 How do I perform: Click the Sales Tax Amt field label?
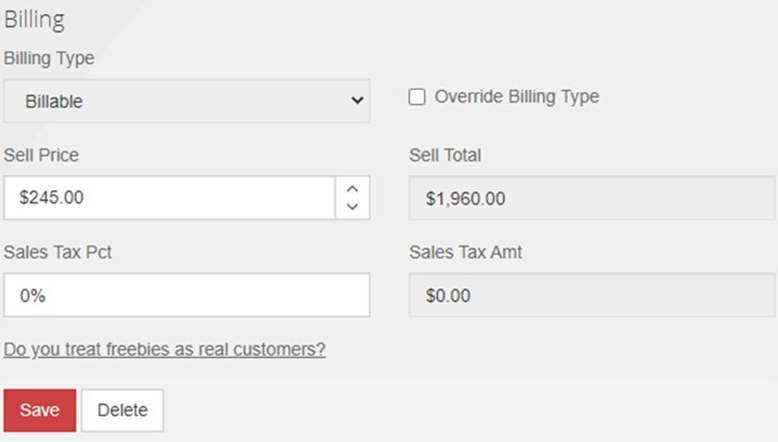pos(465,252)
